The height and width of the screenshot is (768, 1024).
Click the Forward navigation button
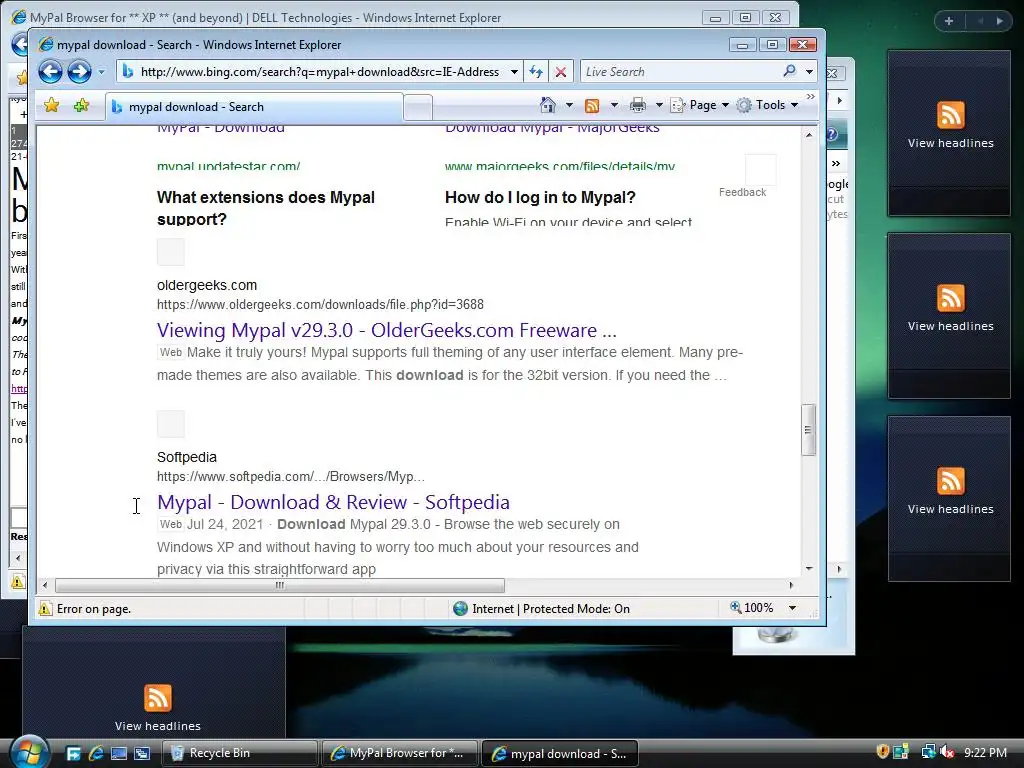[x=80, y=71]
